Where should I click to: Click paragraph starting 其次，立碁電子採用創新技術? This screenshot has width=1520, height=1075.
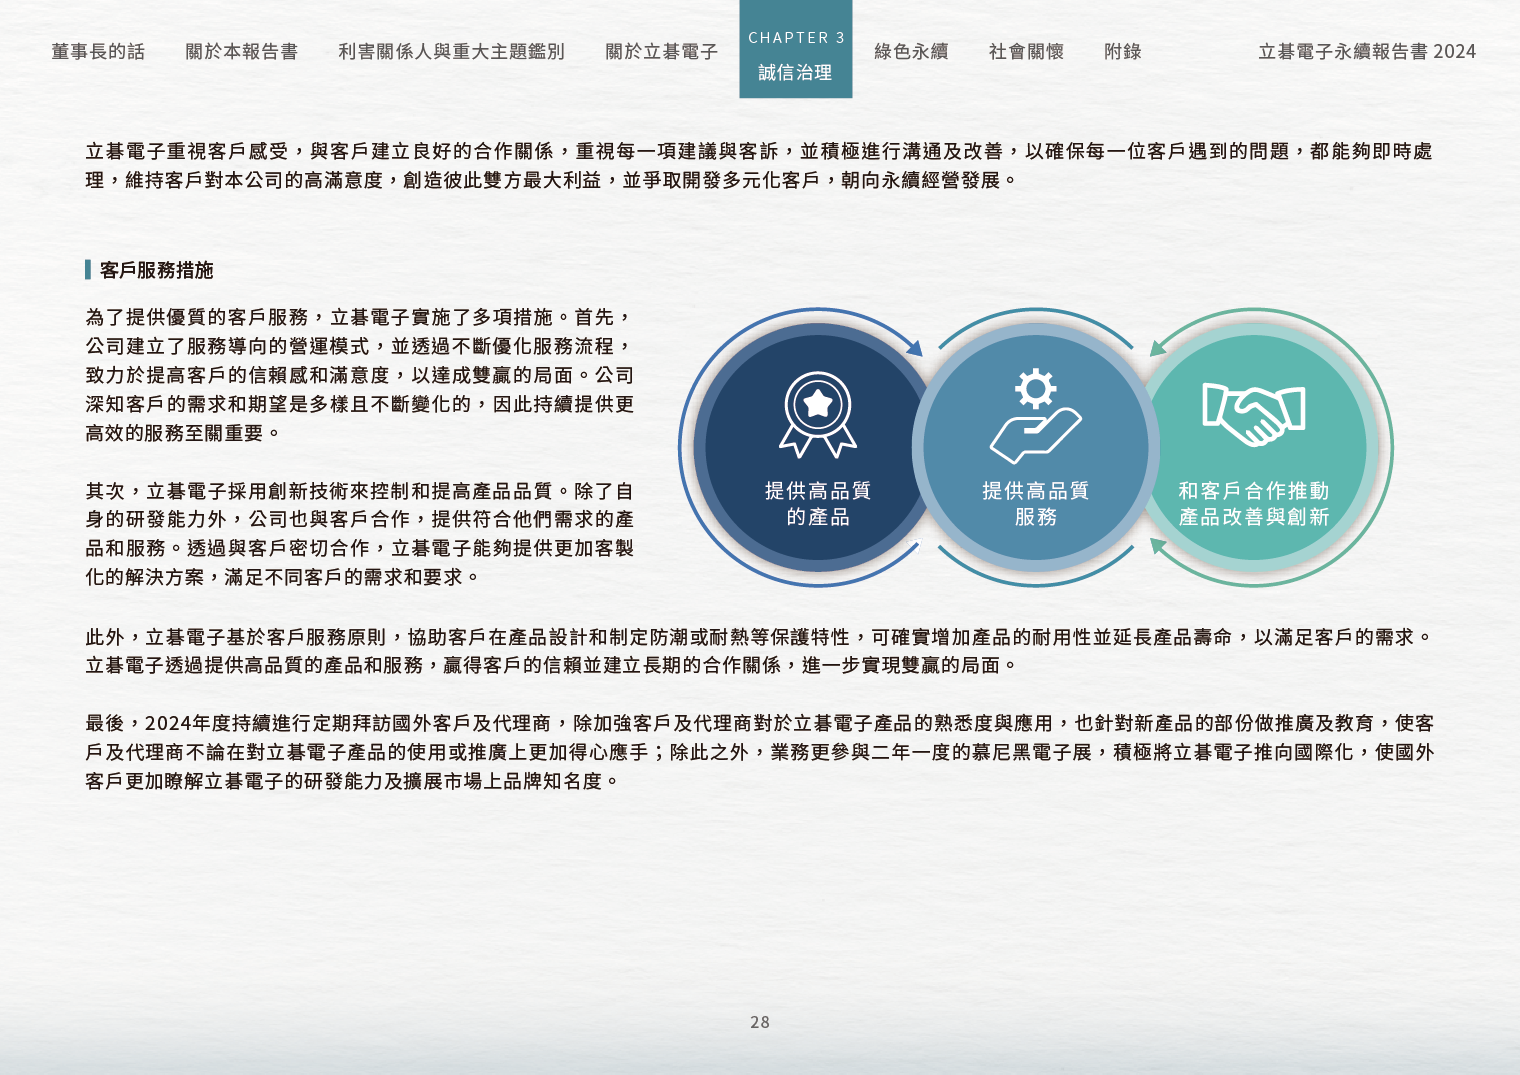pos(360,534)
